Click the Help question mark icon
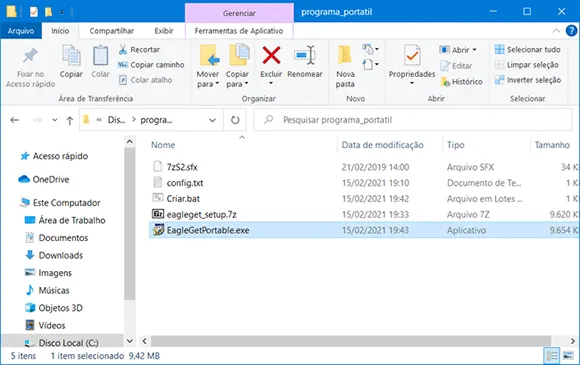This screenshot has height=365, width=580. 571,31
